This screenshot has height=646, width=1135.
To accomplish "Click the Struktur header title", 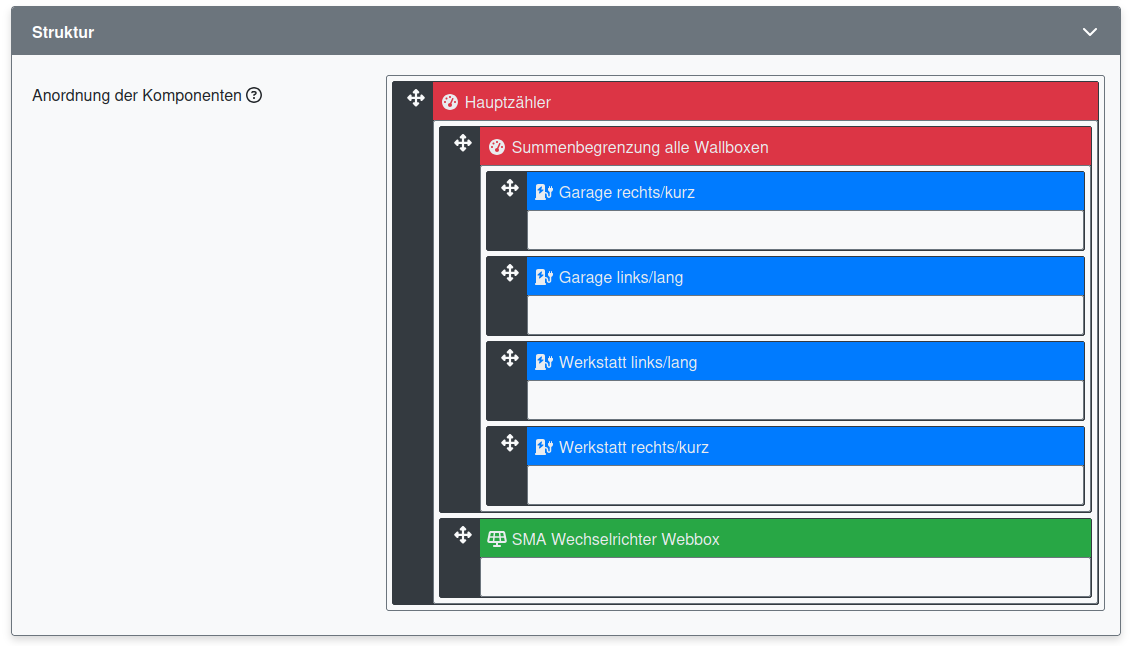I will 63,32.
